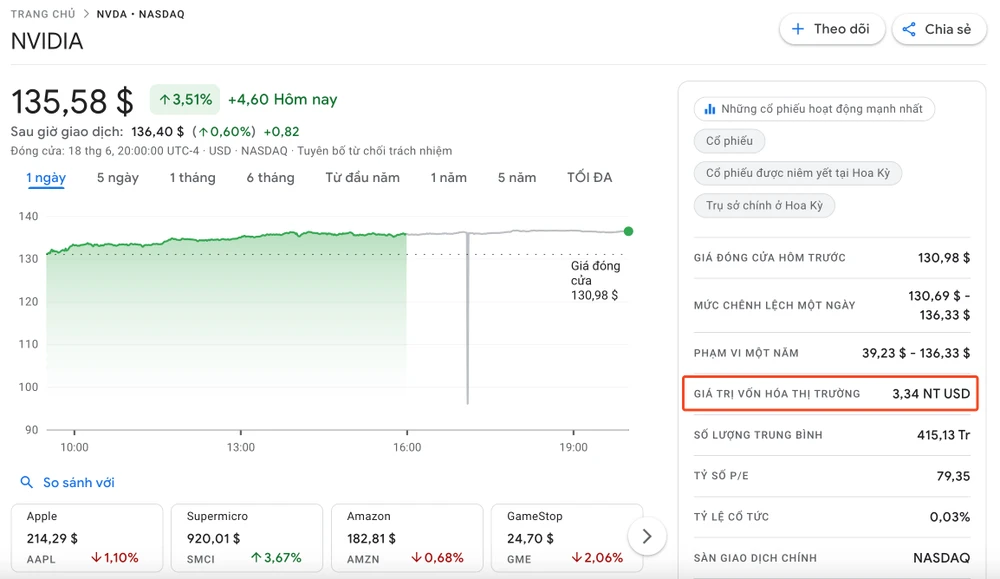The height and width of the screenshot is (579, 1000).
Task: Click the green end-point dot on chart
Action: [x=628, y=231]
